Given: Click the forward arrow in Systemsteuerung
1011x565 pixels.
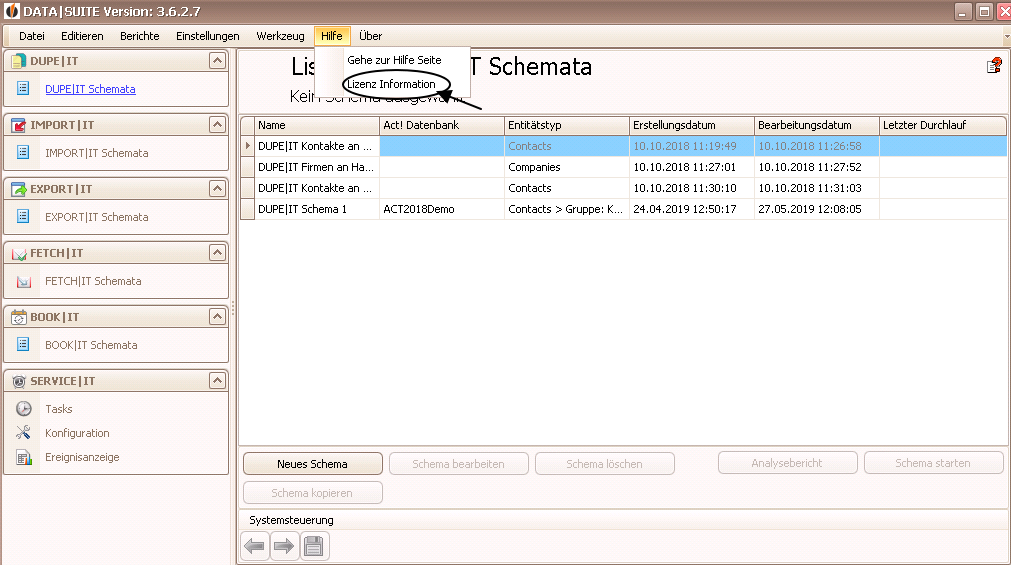Looking at the screenshot, I should pyautogui.click(x=284, y=546).
